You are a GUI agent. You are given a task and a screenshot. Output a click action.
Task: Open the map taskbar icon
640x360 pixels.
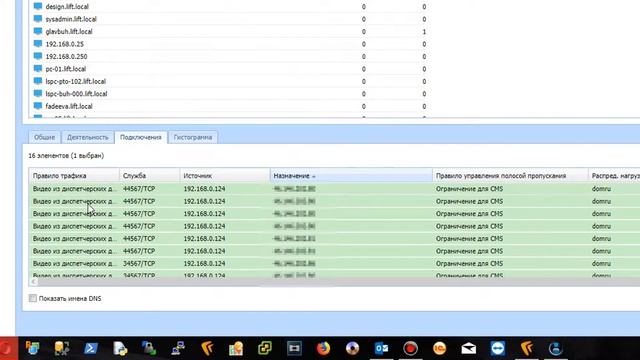click(236, 348)
